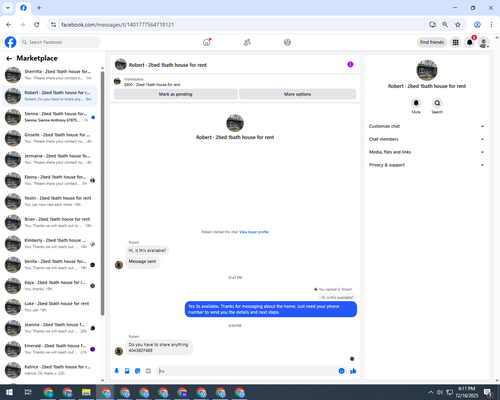Open the browser zoom magnifier icon
This screenshot has width=500, height=400.
pyautogui.click(x=445, y=25)
